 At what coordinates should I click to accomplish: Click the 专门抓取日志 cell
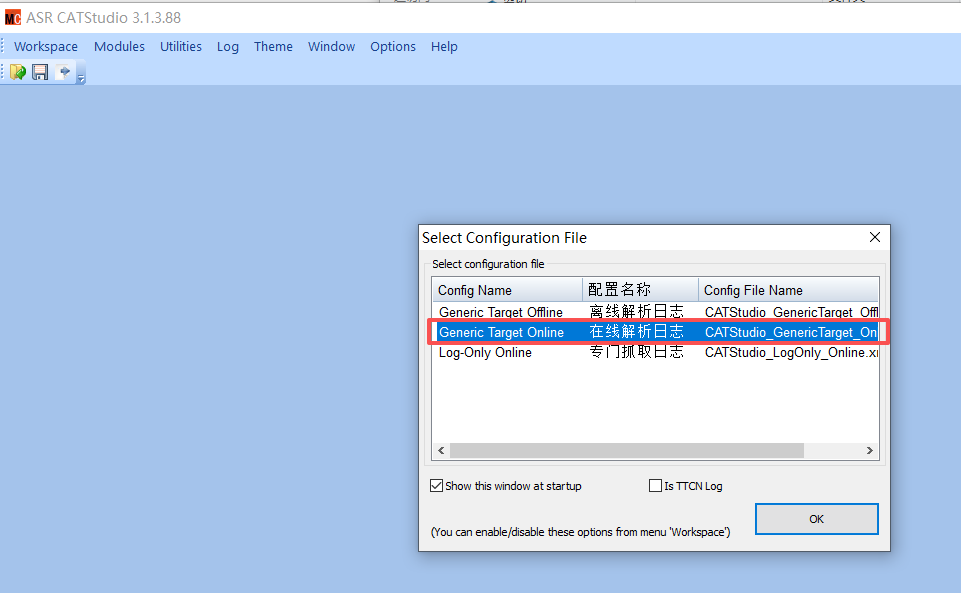636,352
